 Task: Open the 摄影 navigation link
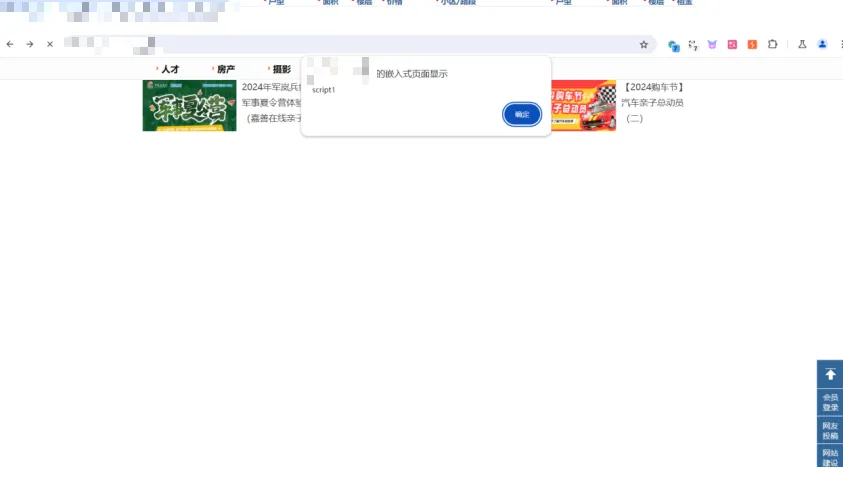pyautogui.click(x=280, y=69)
